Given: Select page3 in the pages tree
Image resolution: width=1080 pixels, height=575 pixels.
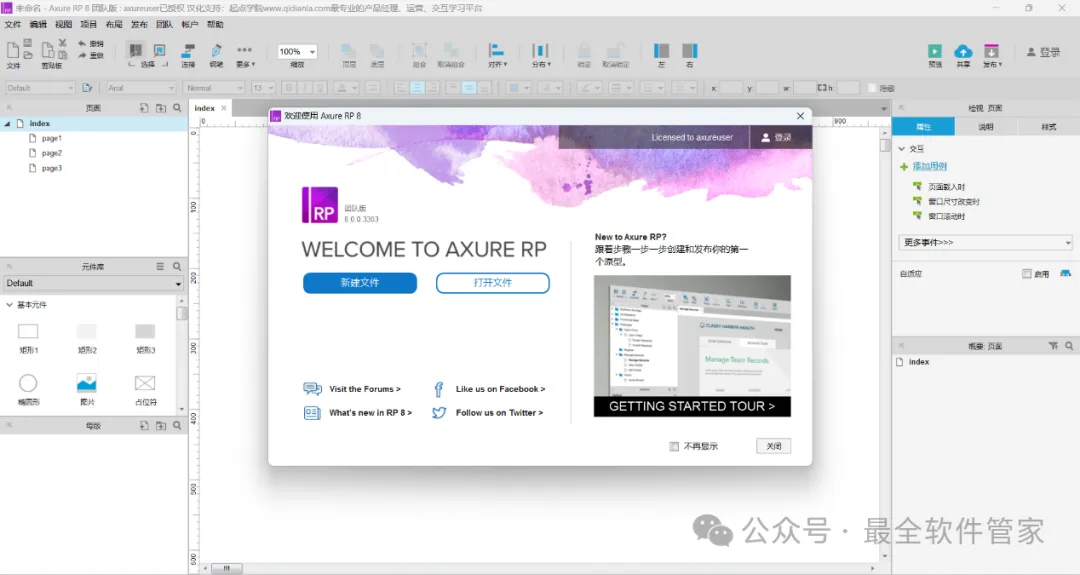Looking at the screenshot, I should point(52,168).
